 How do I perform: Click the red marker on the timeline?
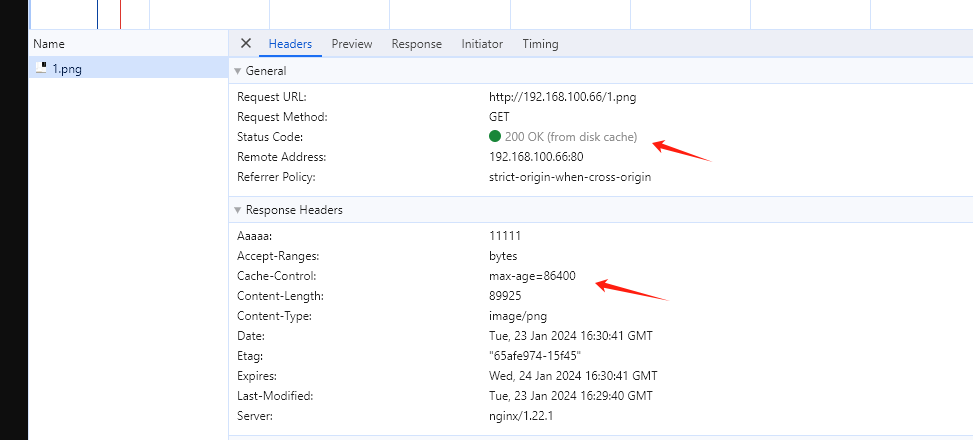120,14
